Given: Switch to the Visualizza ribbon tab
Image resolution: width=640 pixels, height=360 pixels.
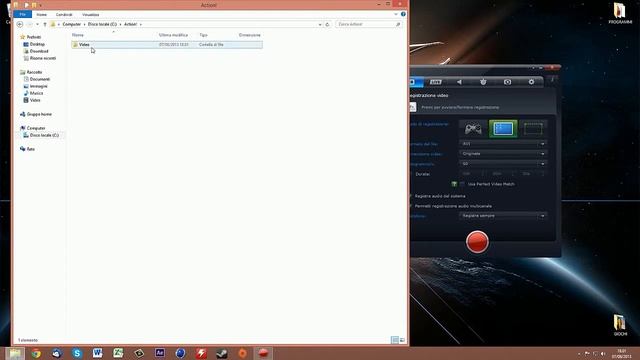Looking at the screenshot, I should pyautogui.click(x=91, y=14).
